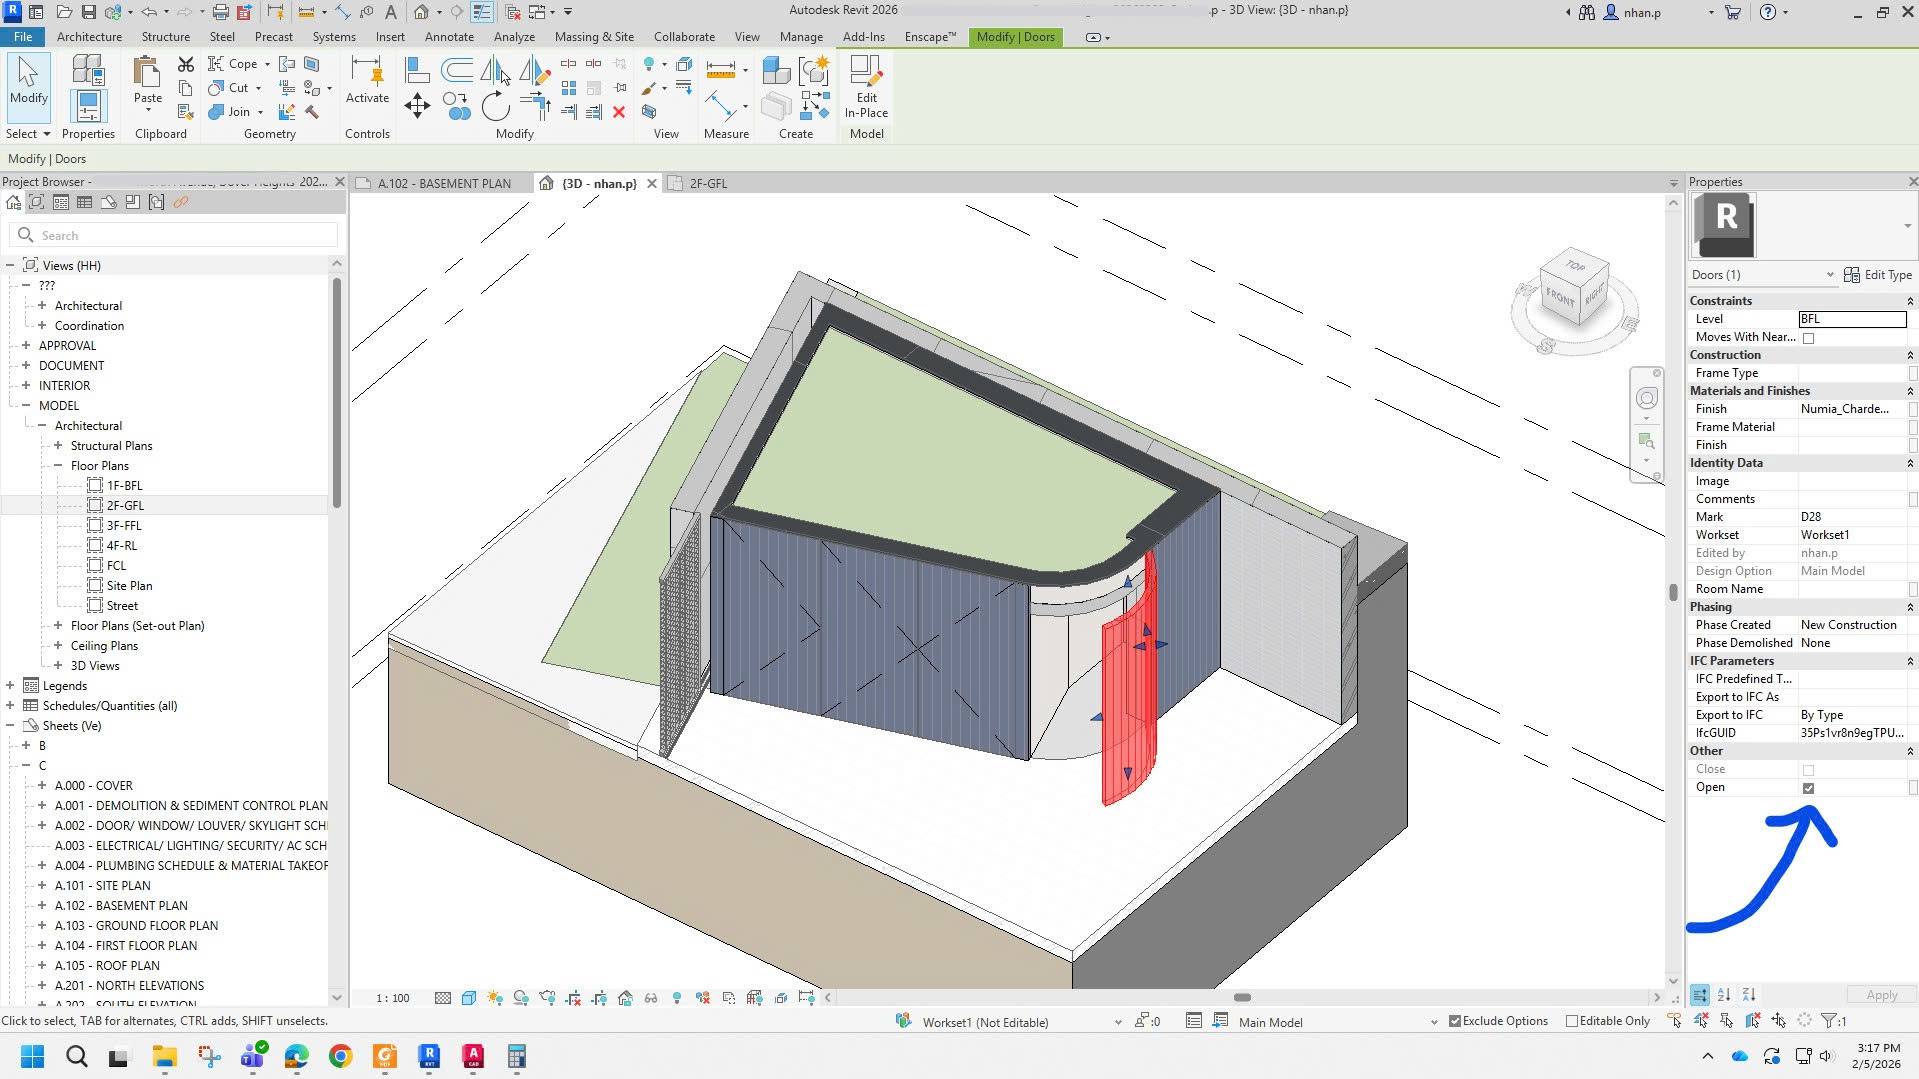Click the Aligned Dimension measure icon
Screen dimensions: 1919x1079
720,69
